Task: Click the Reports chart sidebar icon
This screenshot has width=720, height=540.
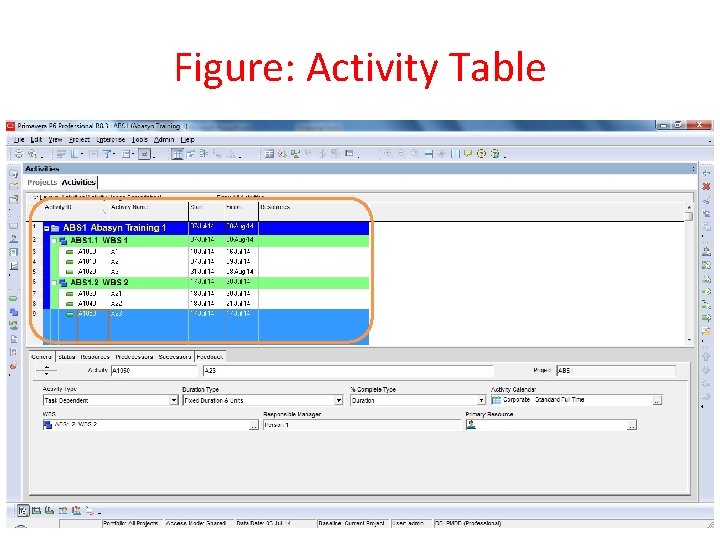Action: (x=14, y=266)
